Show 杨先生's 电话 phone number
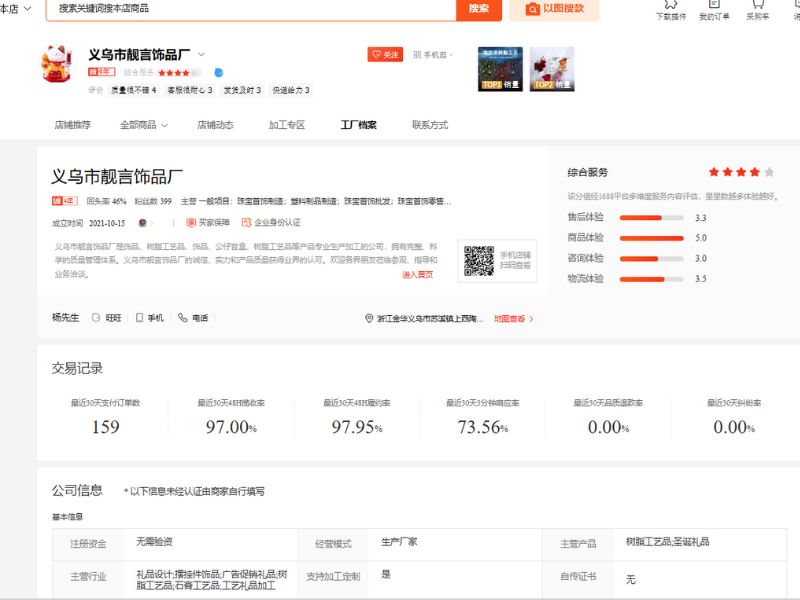This screenshot has width=800, height=600. [193, 318]
